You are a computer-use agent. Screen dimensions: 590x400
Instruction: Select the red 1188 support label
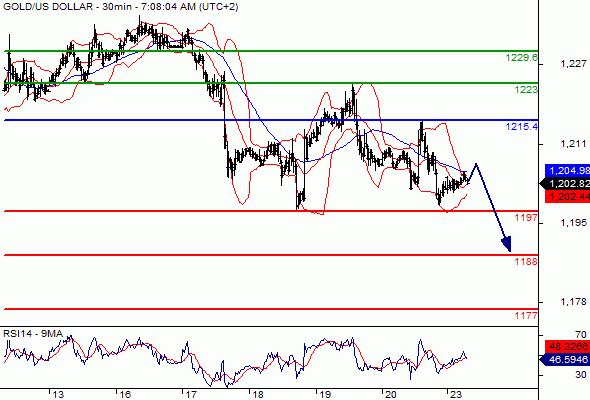coord(526,261)
